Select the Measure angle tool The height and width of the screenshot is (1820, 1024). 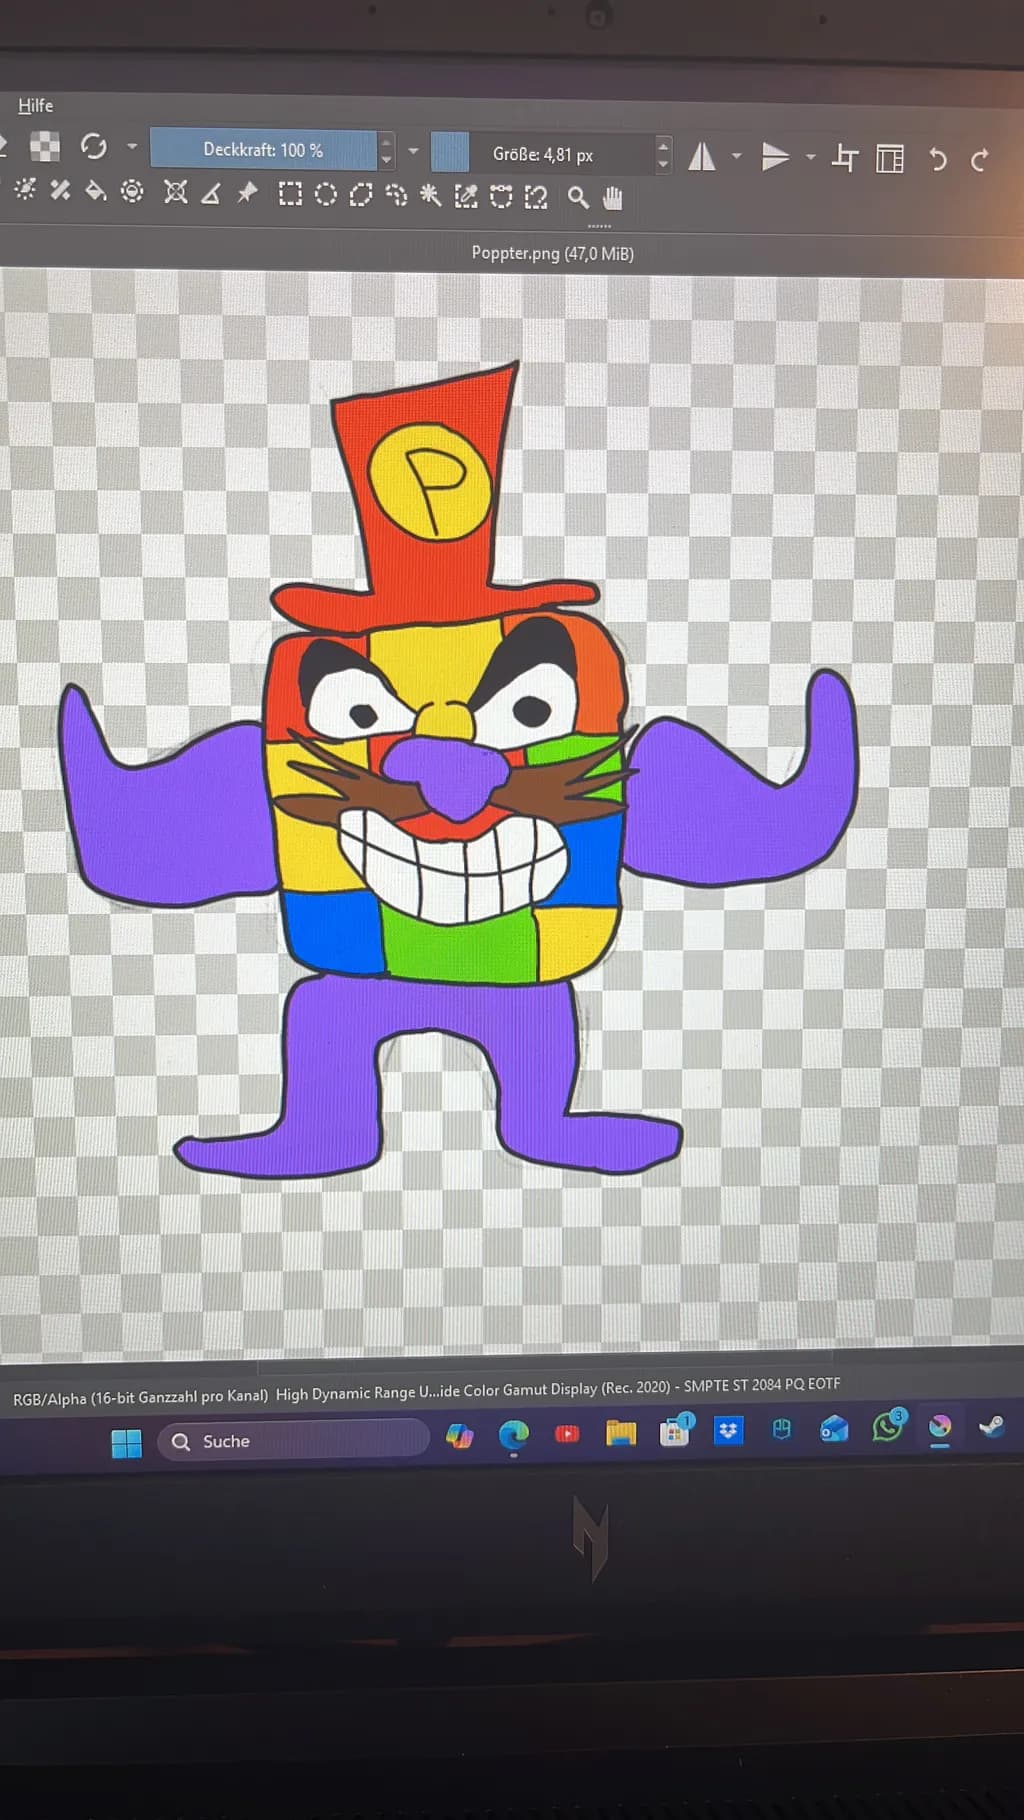(211, 193)
